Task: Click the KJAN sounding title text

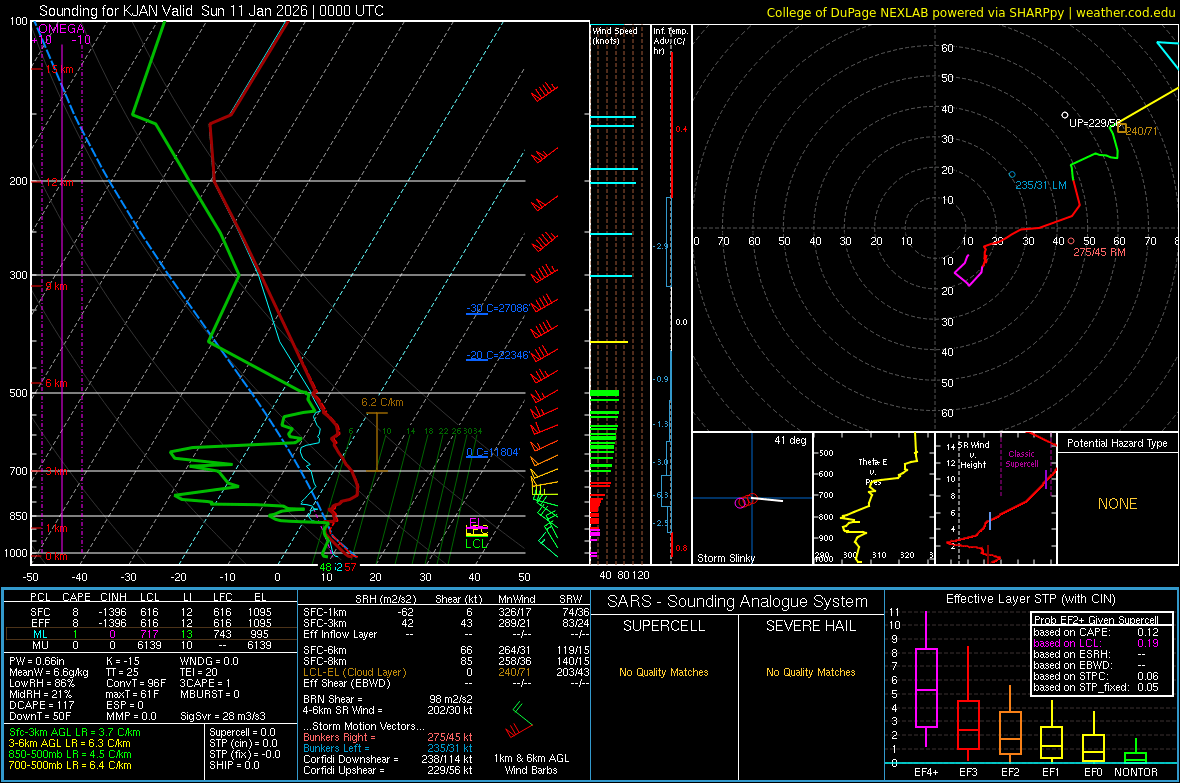Action: click(211, 11)
